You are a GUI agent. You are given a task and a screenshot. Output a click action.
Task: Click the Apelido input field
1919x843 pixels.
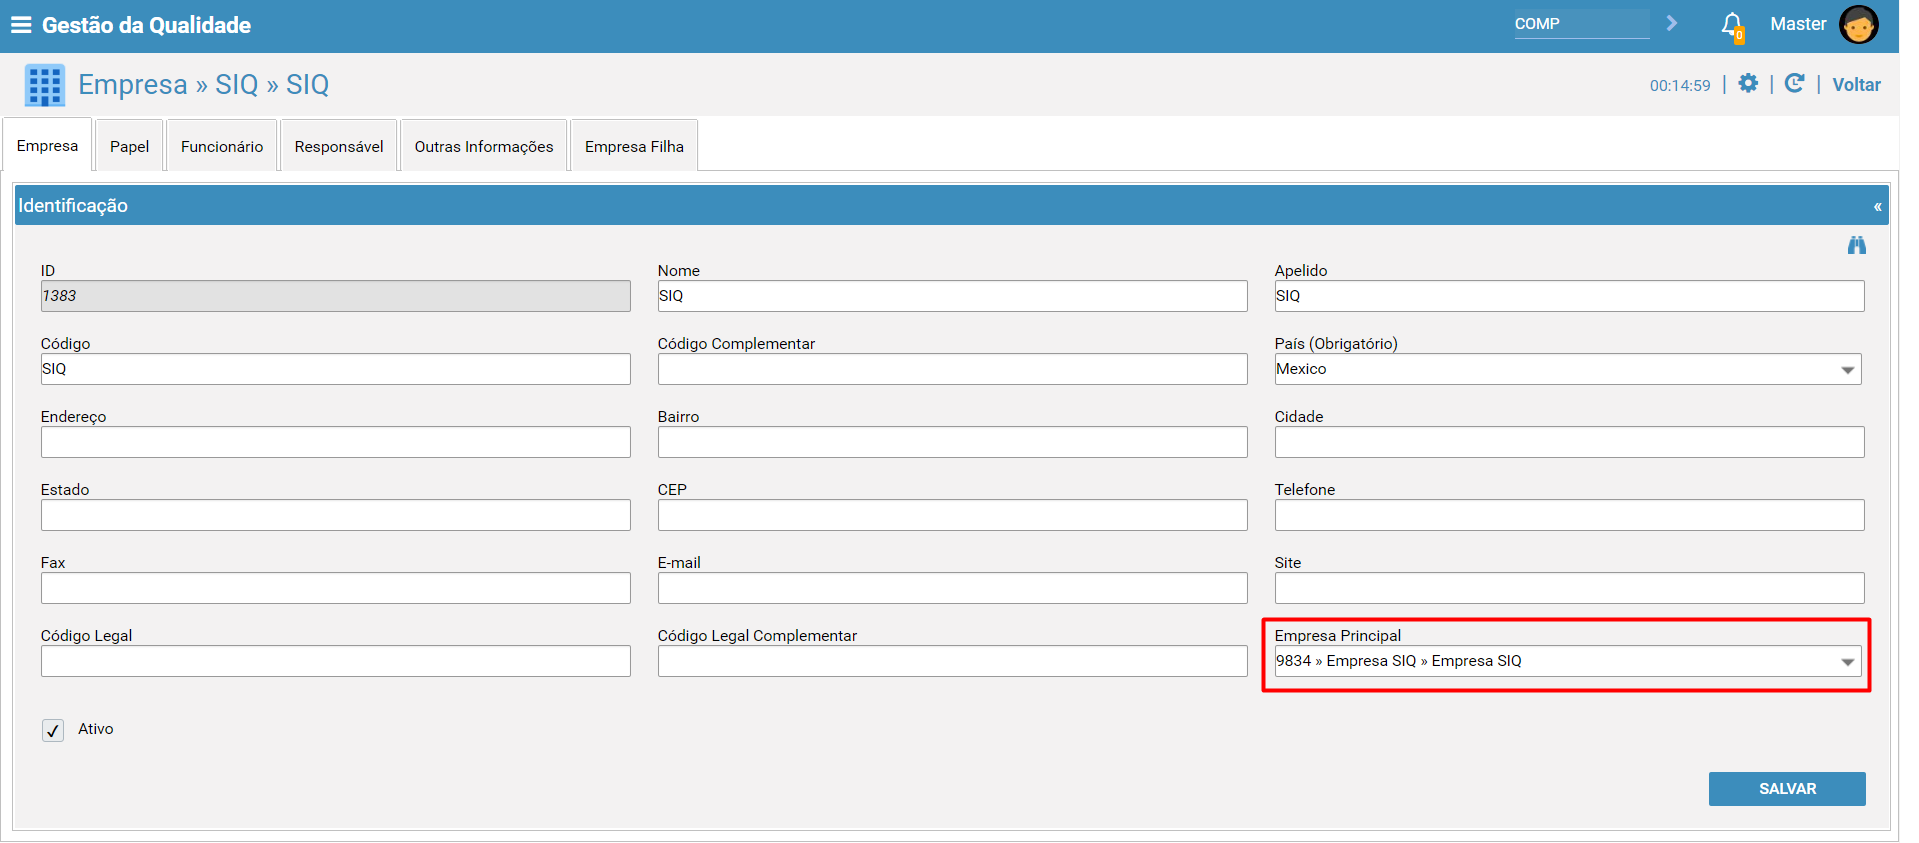tap(1569, 296)
